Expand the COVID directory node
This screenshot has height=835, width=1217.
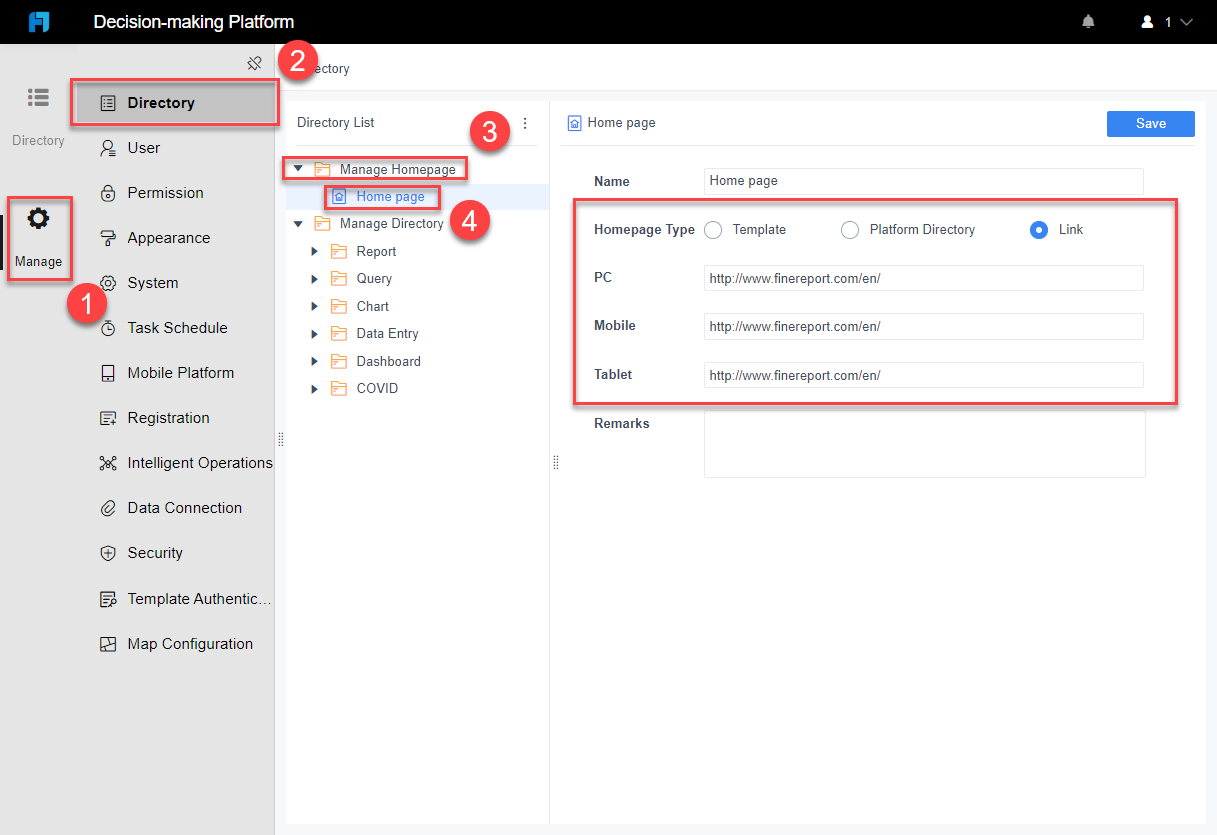(315, 388)
